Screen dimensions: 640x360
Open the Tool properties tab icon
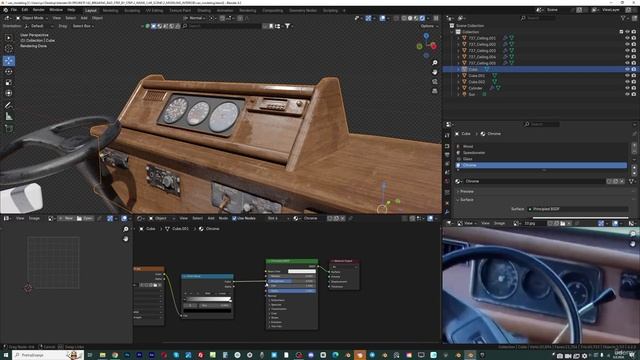[x=447, y=135]
